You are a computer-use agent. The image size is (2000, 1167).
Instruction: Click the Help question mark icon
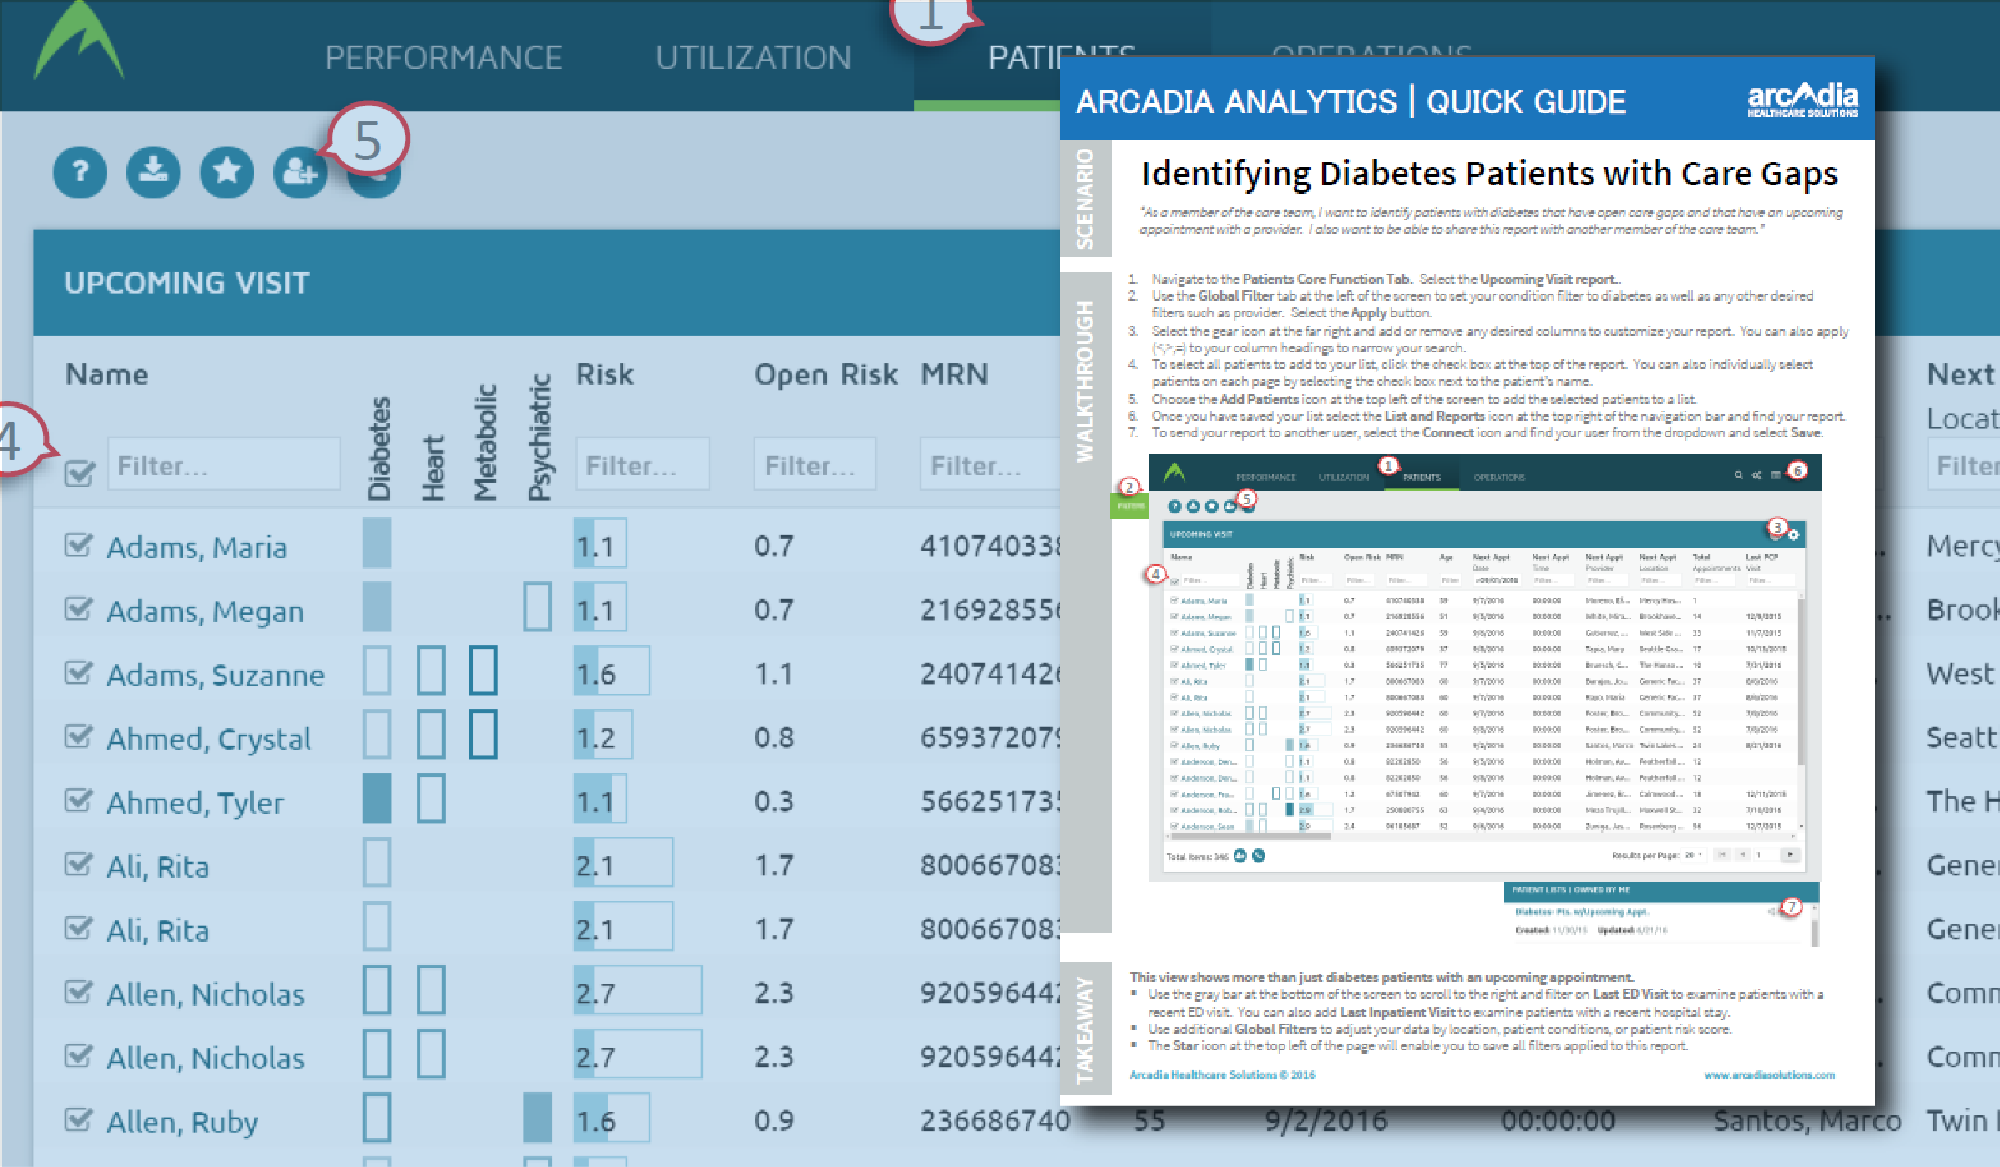pyautogui.click(x=79, y=172)
